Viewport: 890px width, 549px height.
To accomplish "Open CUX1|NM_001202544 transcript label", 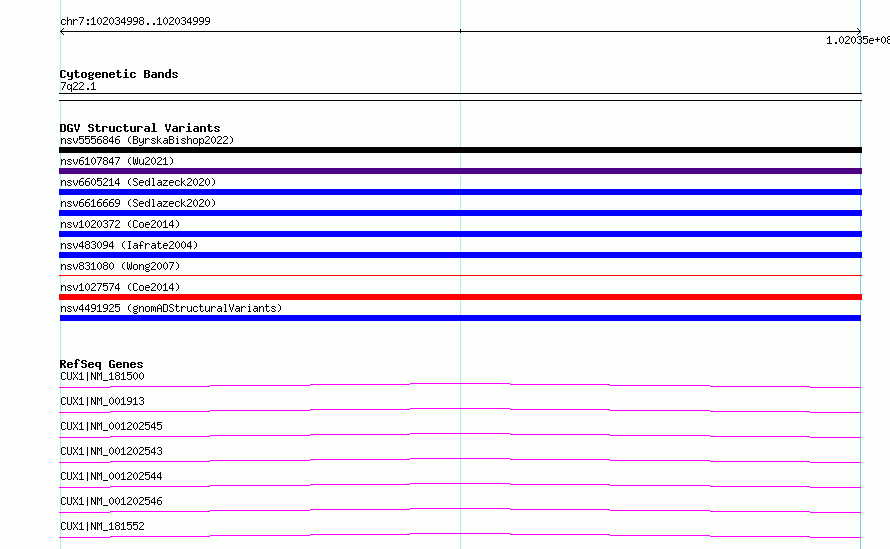I will 111,476.
